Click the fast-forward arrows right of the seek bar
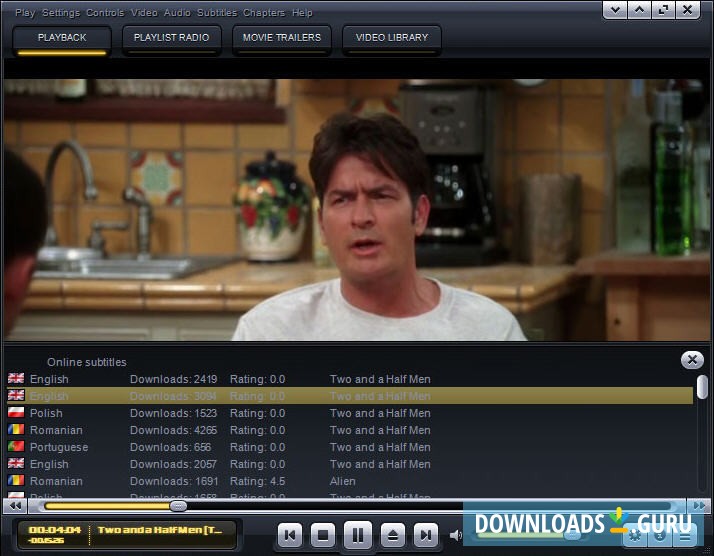714x556 pixels. point(699,505)
